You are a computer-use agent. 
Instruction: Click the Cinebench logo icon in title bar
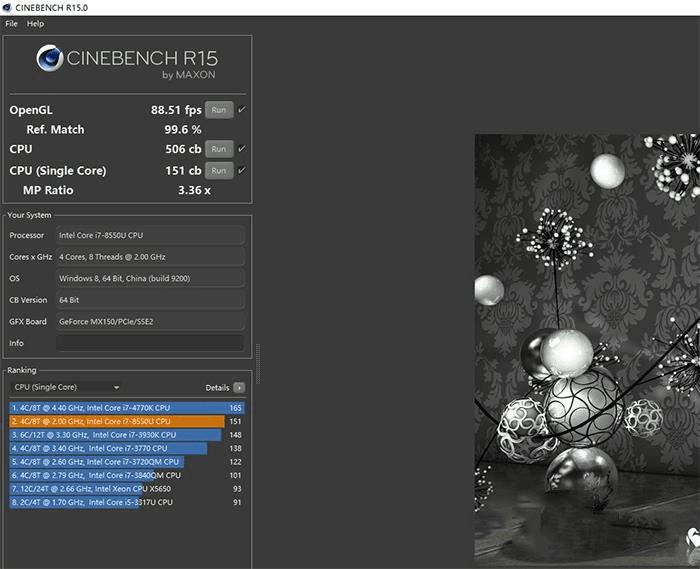coord(6,8)
